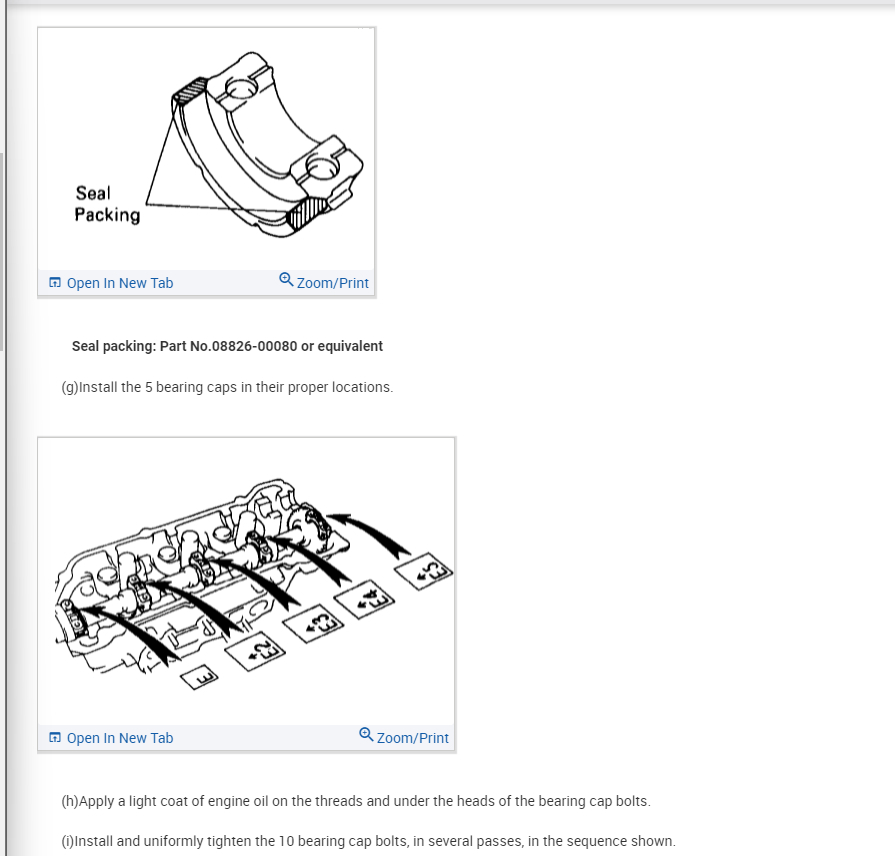Click the E2 cap marker in the diagram
This screenshot has width=895, height=856.
pos(255,652)
